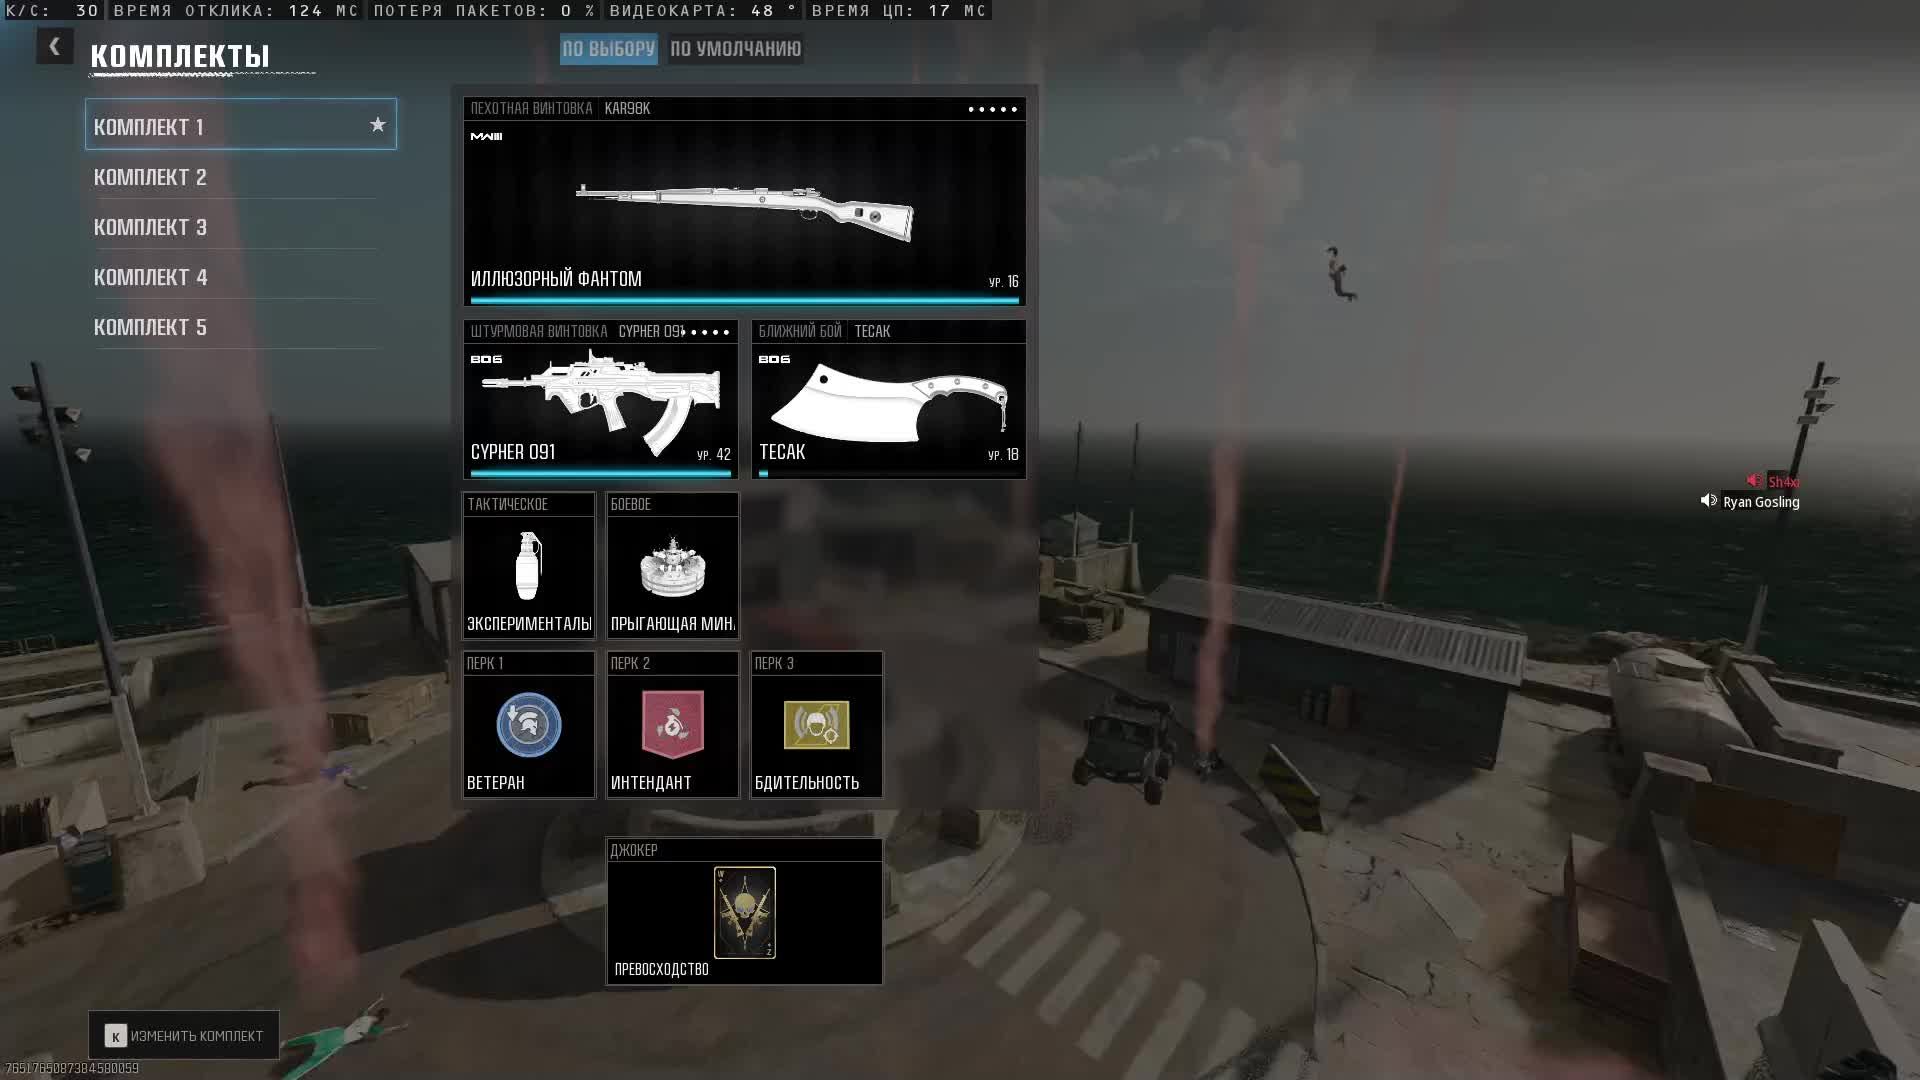Click Ryan Gosling voice chat speaker icon

(1708, 501)
